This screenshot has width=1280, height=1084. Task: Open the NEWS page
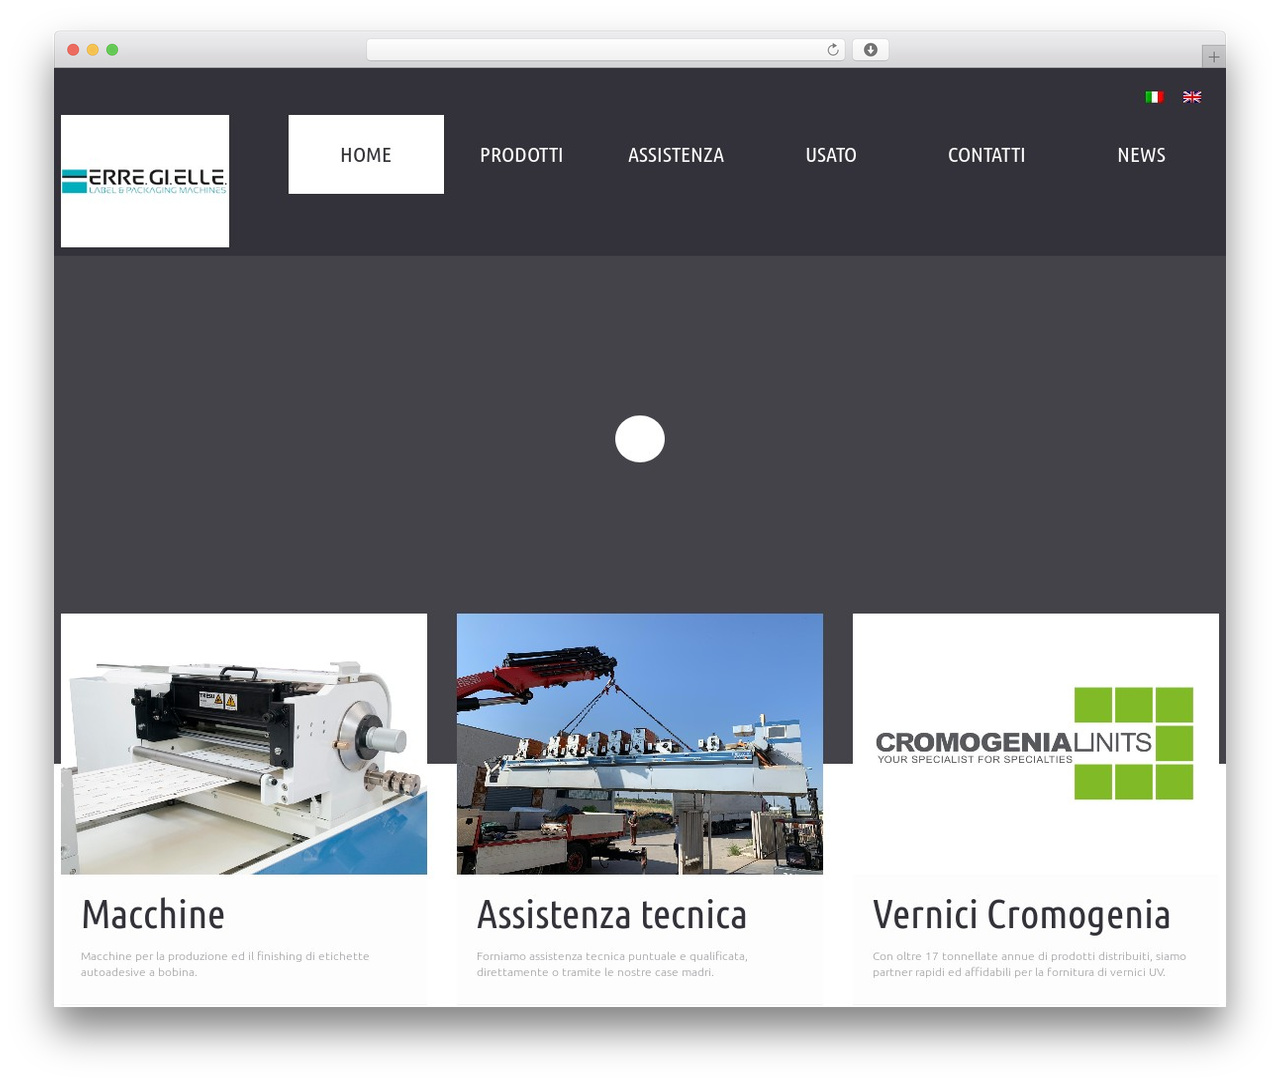coord(1141,155)
